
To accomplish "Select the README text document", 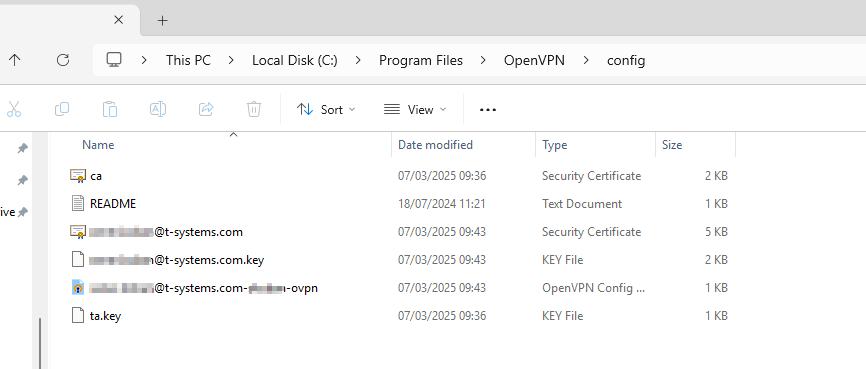I will [x=113, y=204].
